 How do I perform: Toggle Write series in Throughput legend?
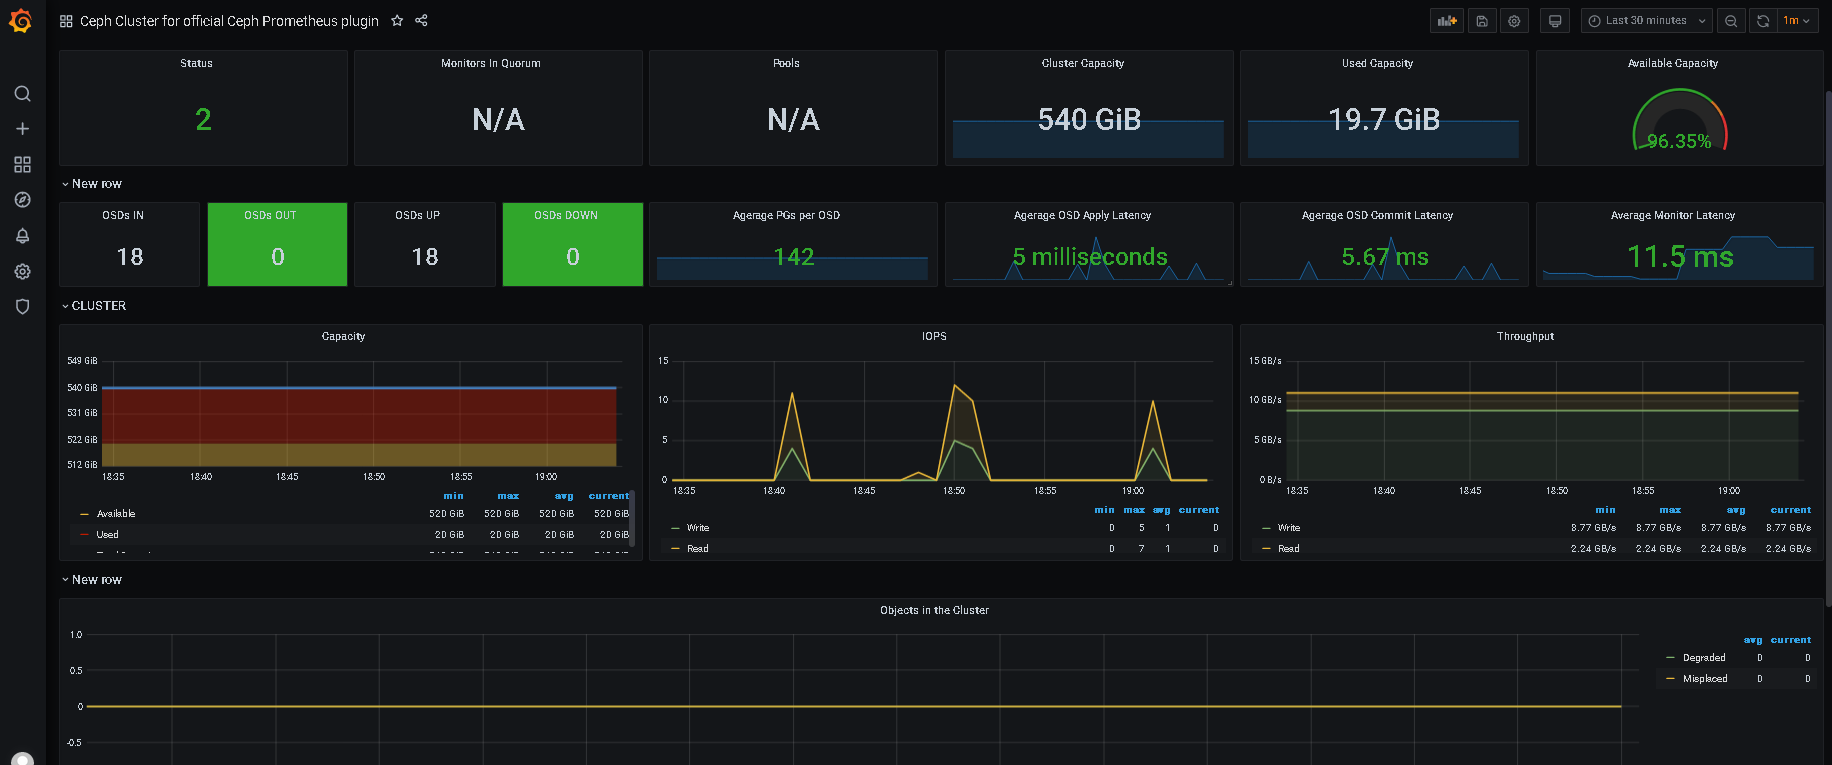click(1289, 528)
